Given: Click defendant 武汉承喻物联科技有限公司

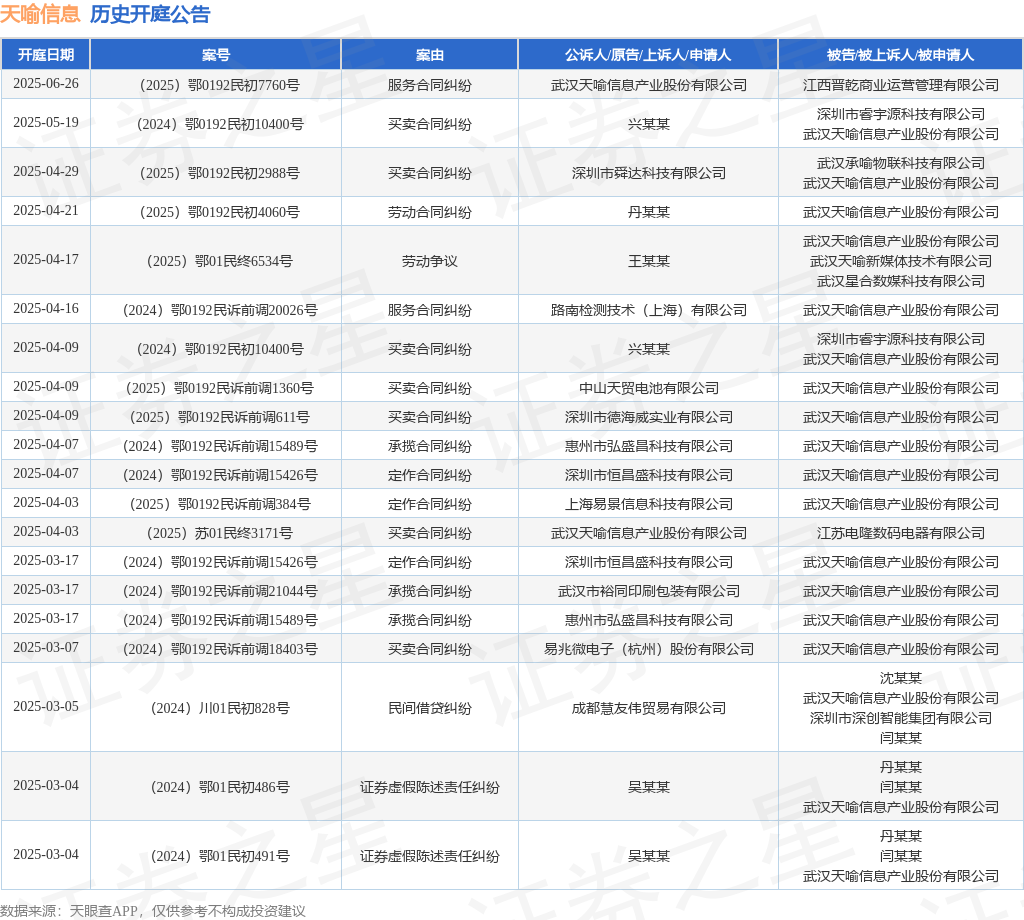Looking at the screenshot, I should [x=901, y=163].
